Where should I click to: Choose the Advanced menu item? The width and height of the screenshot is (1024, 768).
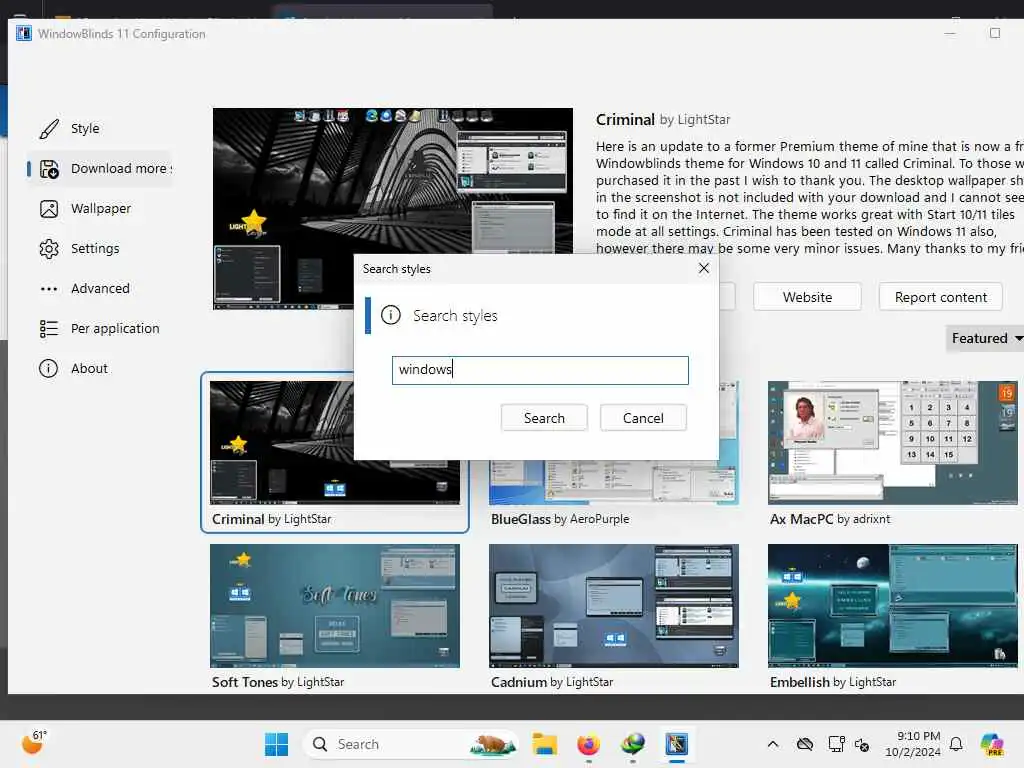100,288
